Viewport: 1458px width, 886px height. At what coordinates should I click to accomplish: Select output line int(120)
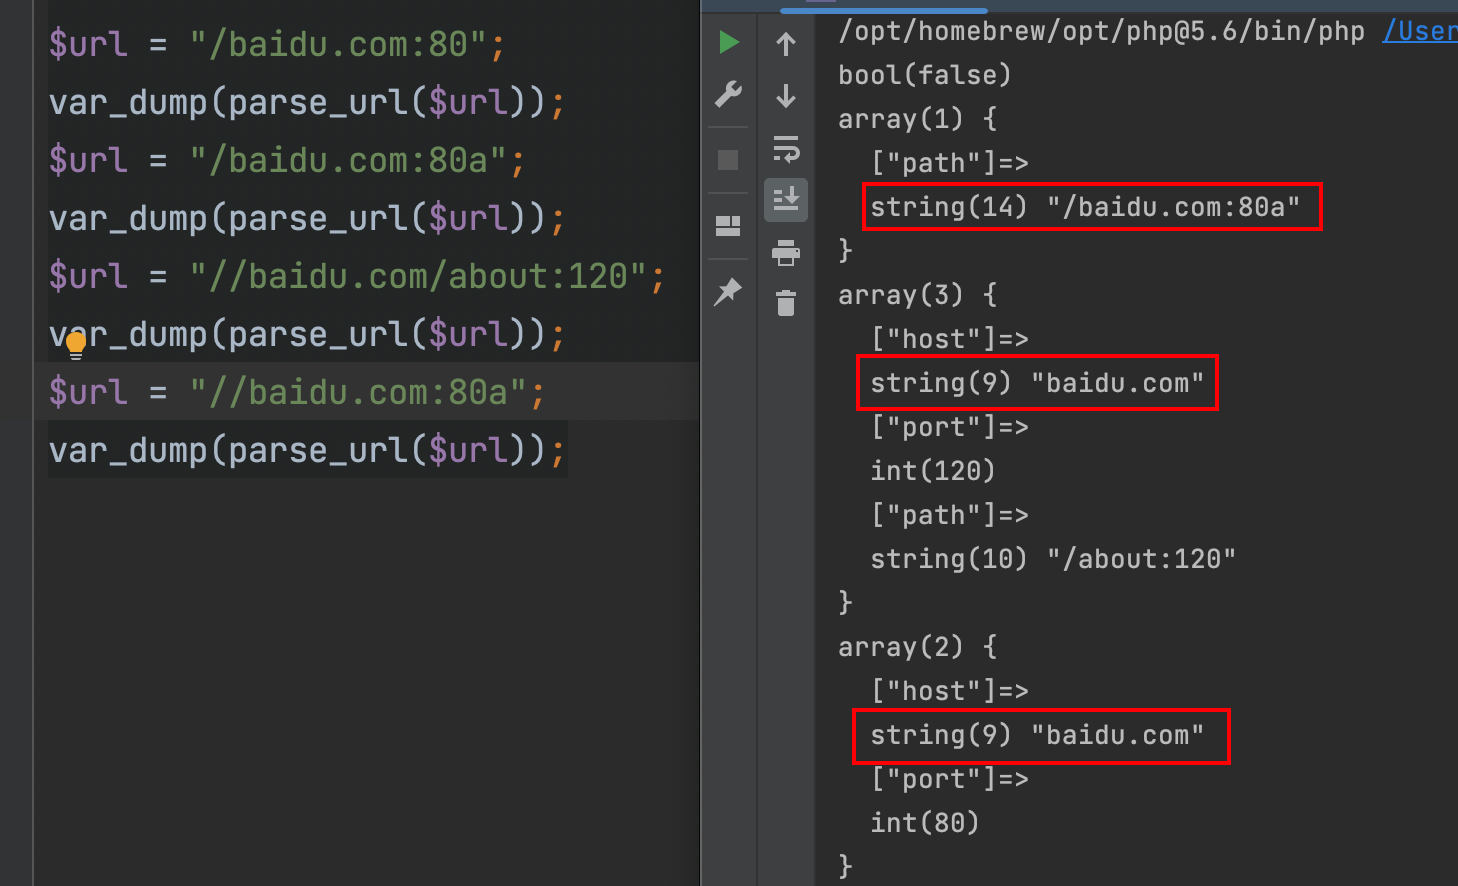(933, 471)
